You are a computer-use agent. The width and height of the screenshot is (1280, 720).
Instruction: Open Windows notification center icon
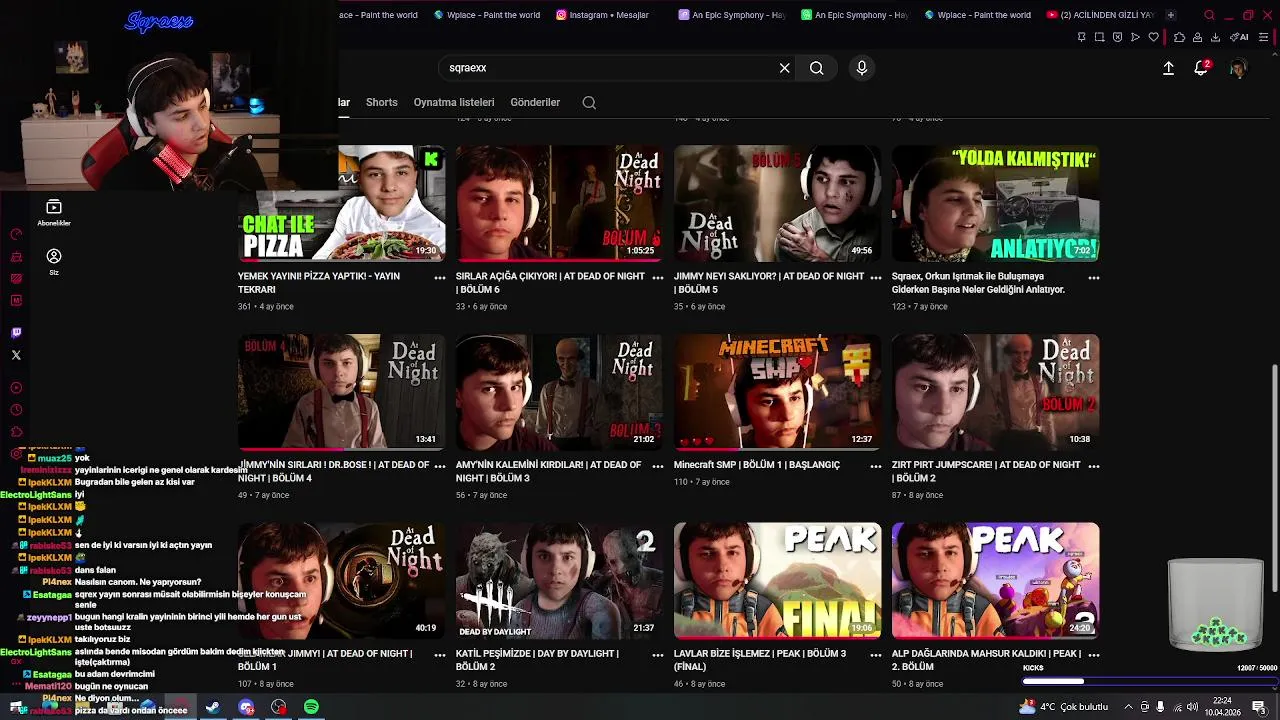tap(1258, 707)
